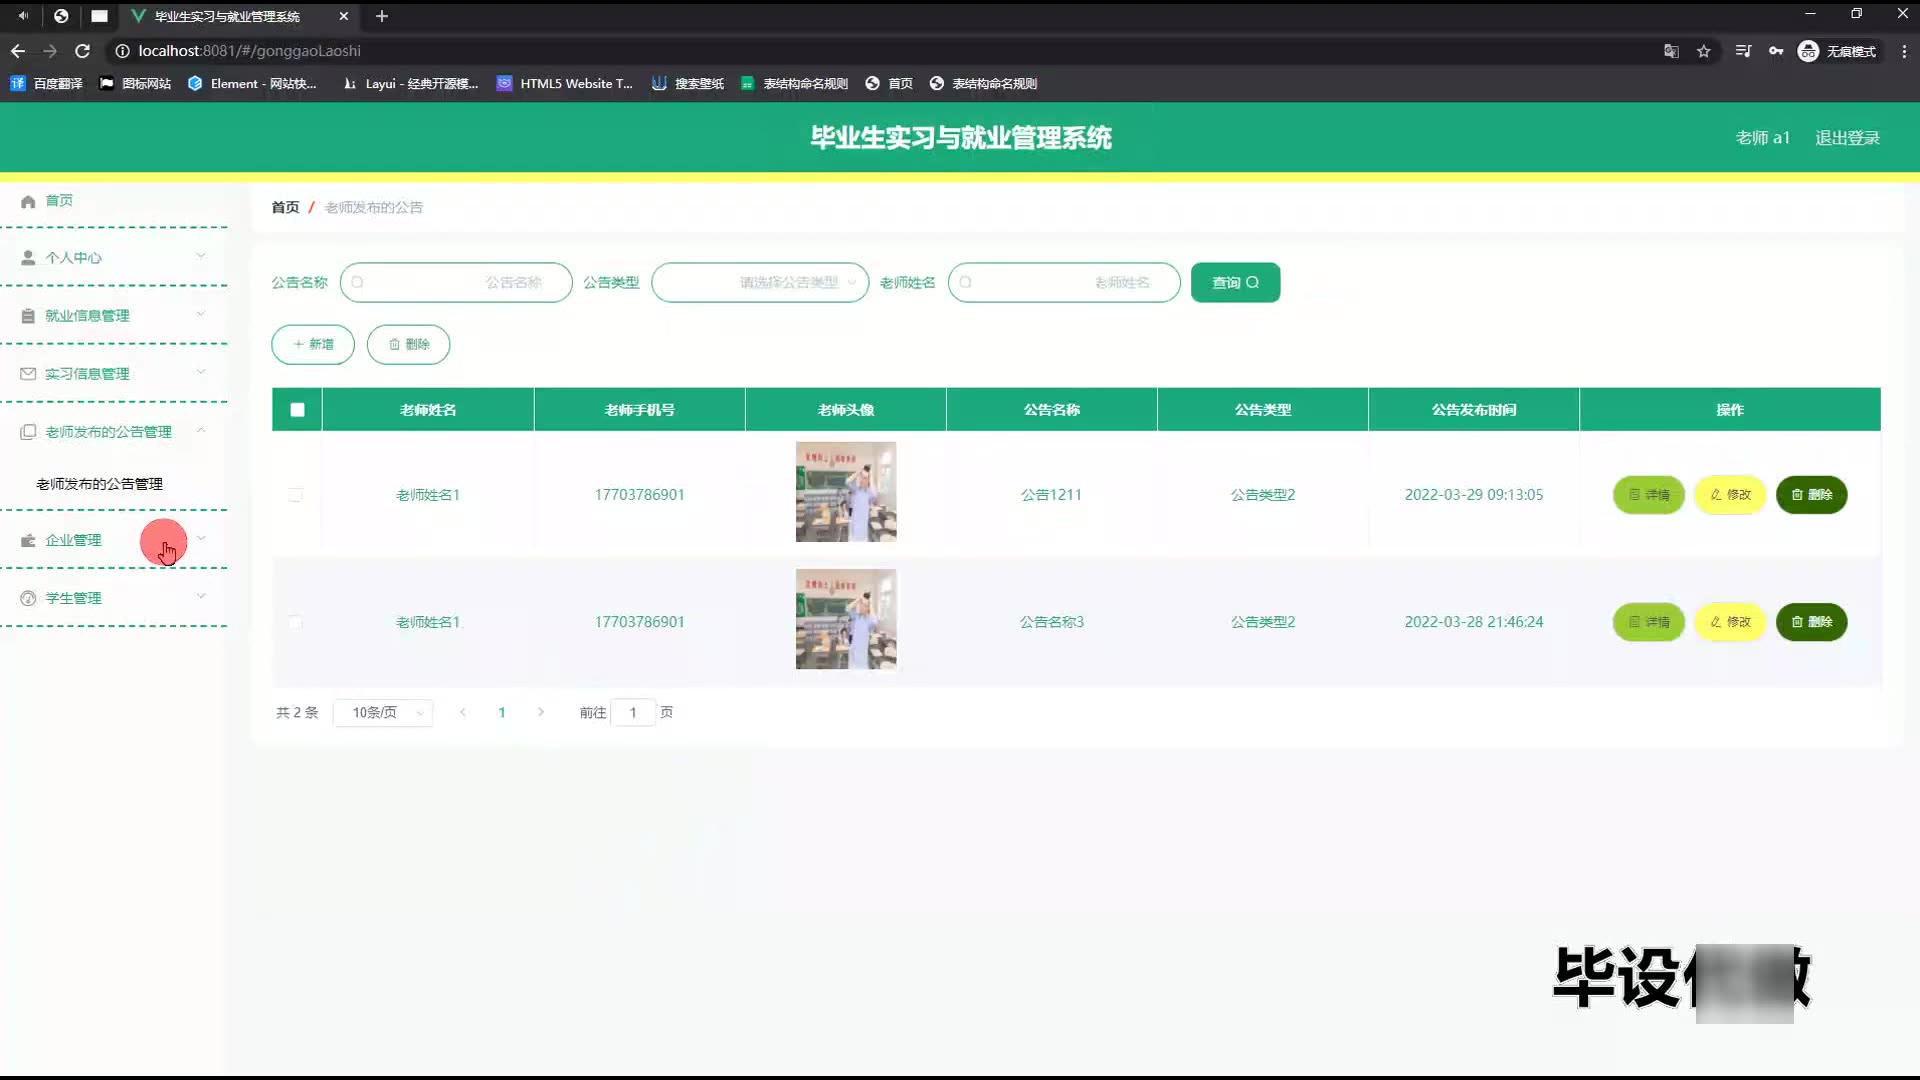Click the home icon in sidebar
This screenshot has height=1080, width=1920.
[28, 201]
